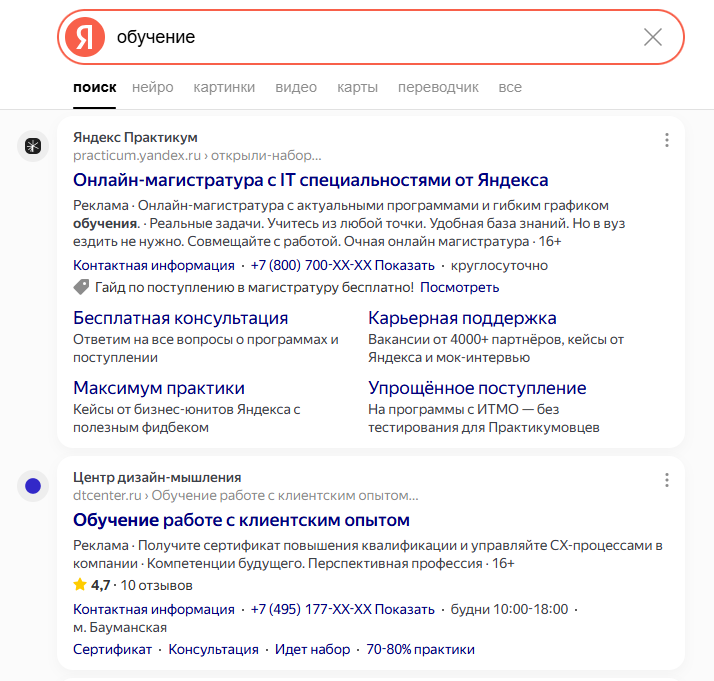714x681 pixels.
Task: Click the Яндекс Практикум site name
Action: click(135, 137)
